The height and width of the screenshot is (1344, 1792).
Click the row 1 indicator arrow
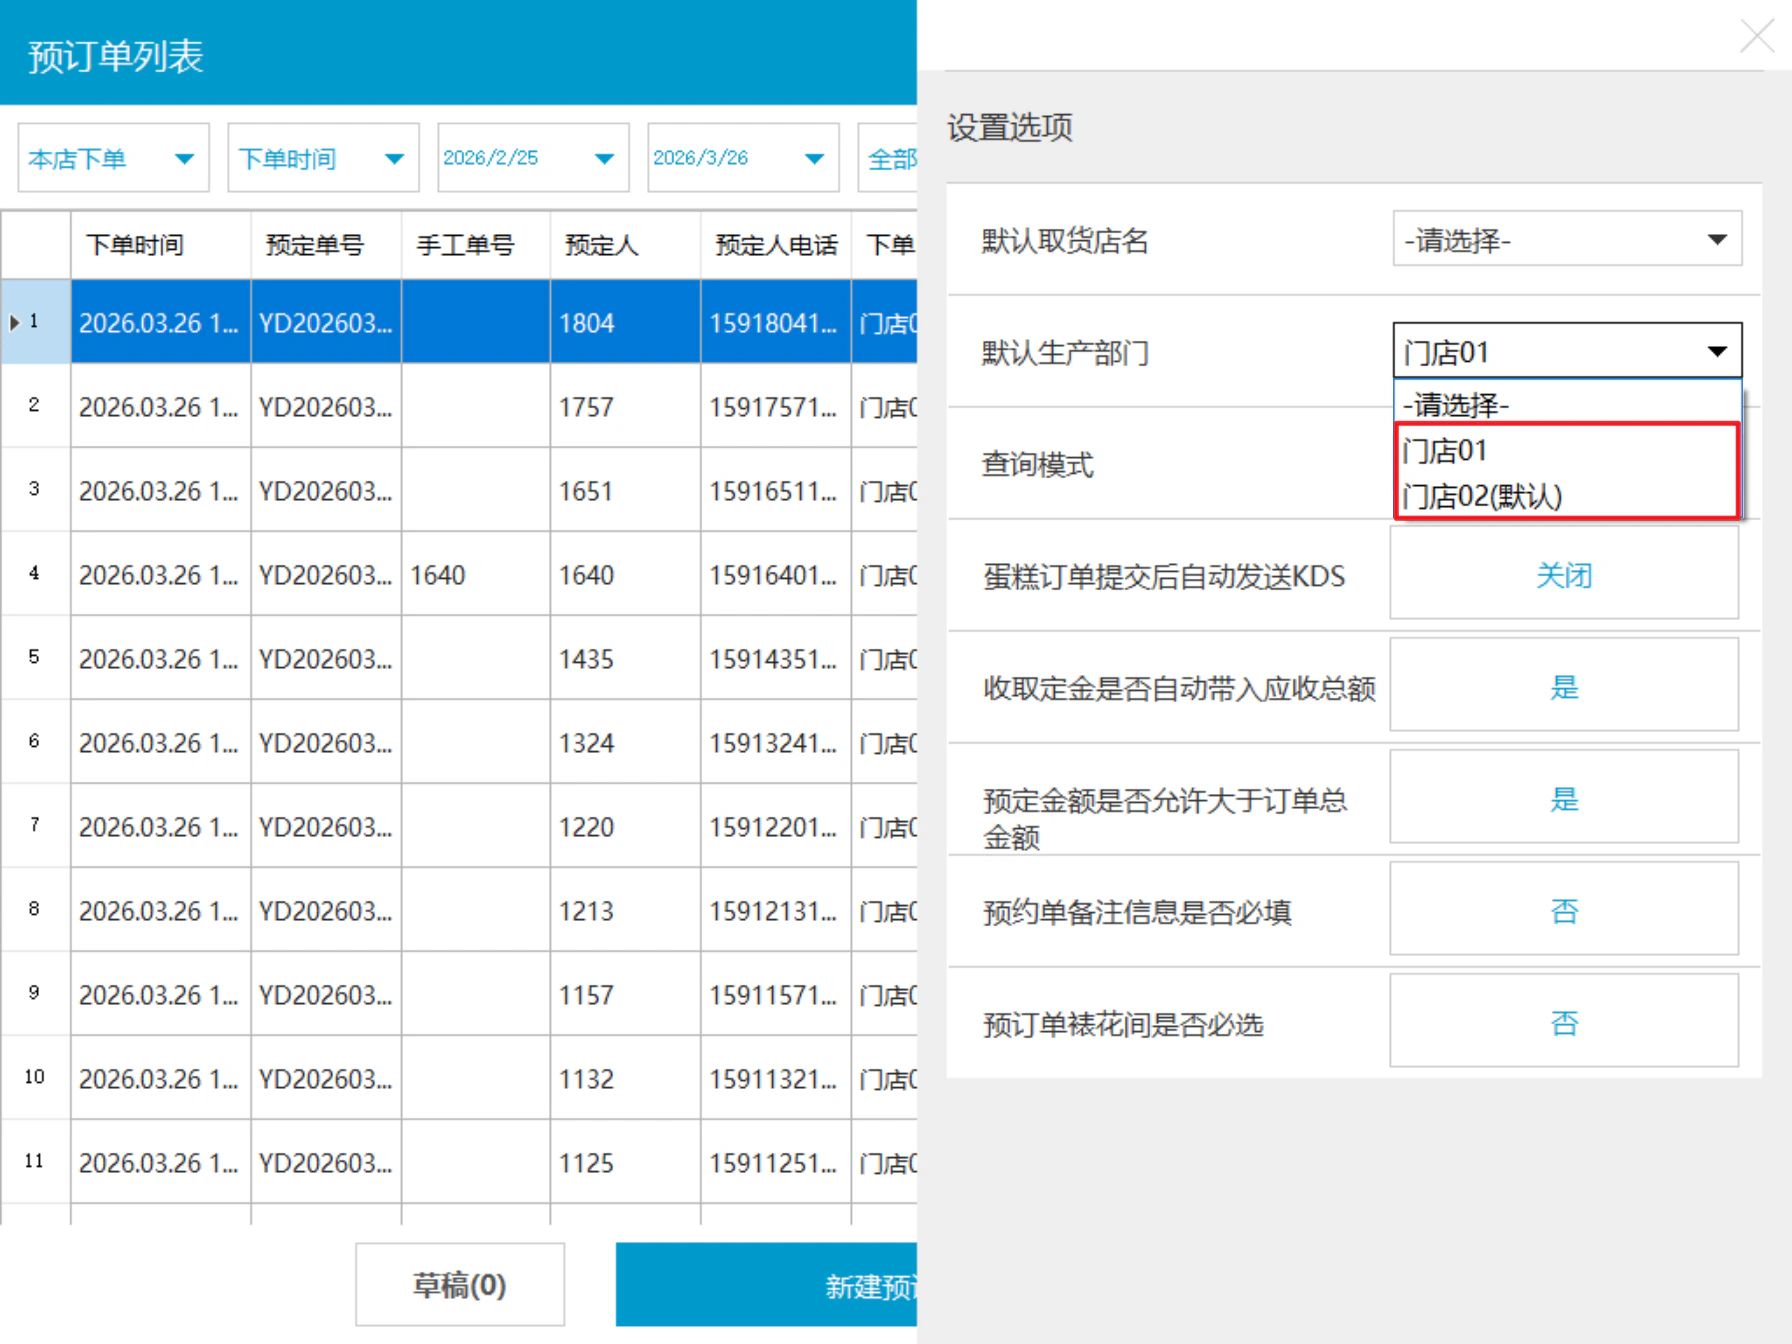pos(14,322)
